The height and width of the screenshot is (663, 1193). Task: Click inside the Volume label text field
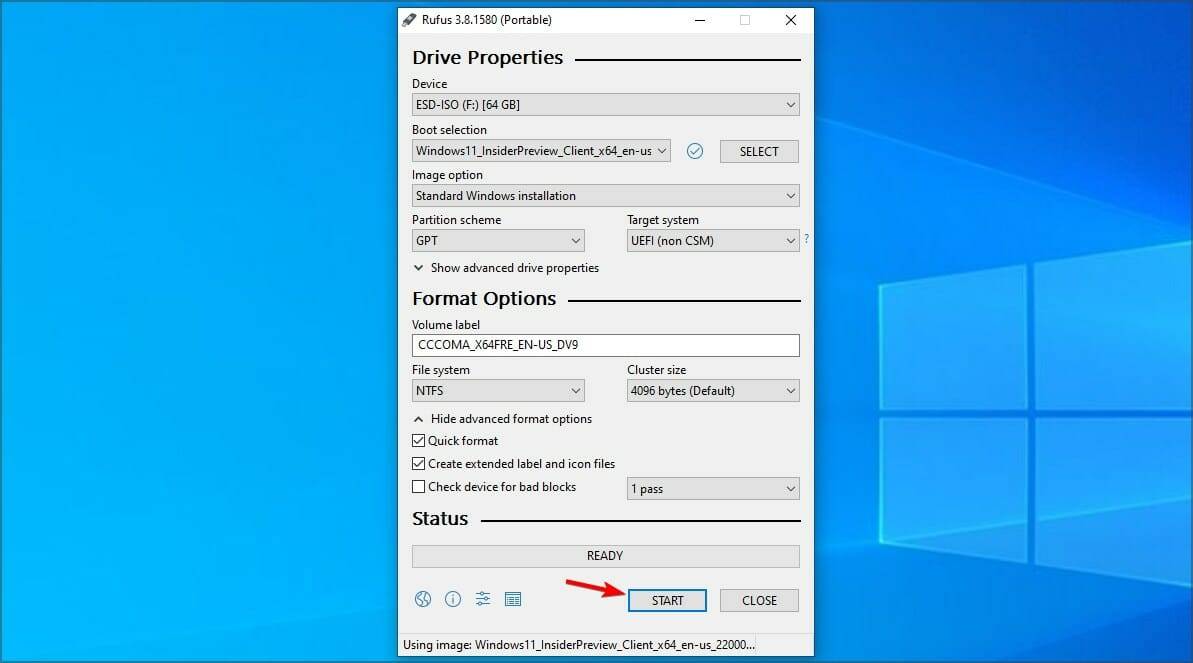[x=605, y=345]
